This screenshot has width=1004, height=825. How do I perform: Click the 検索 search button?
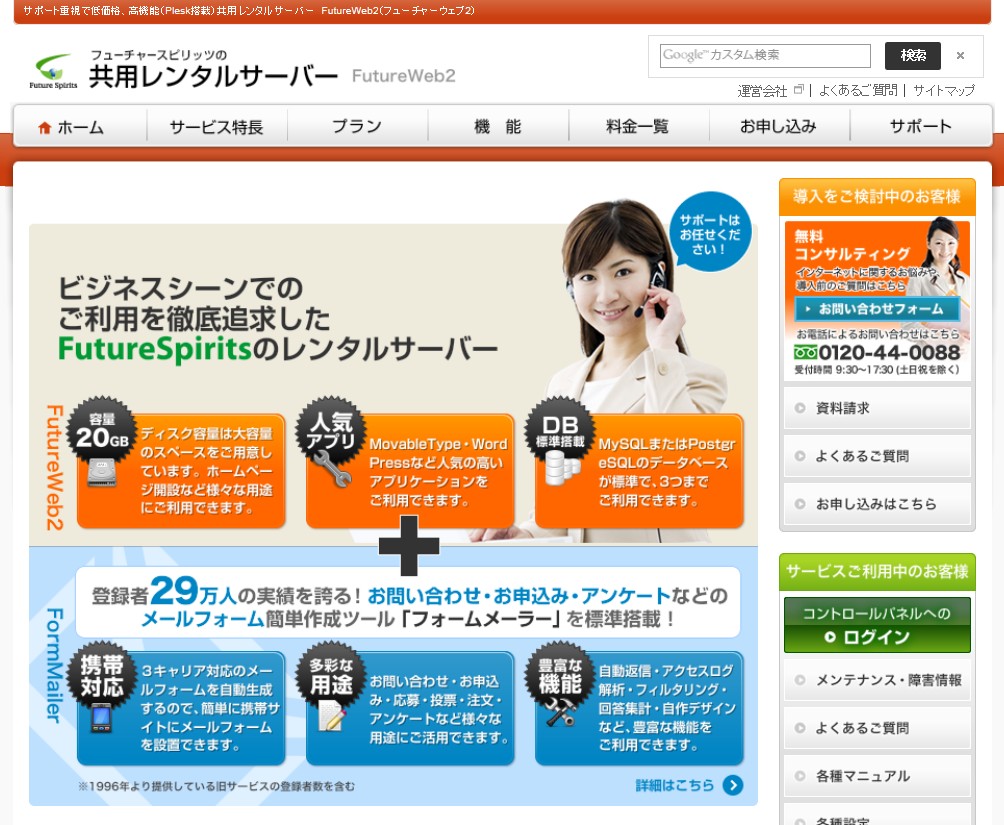[912, 56]
